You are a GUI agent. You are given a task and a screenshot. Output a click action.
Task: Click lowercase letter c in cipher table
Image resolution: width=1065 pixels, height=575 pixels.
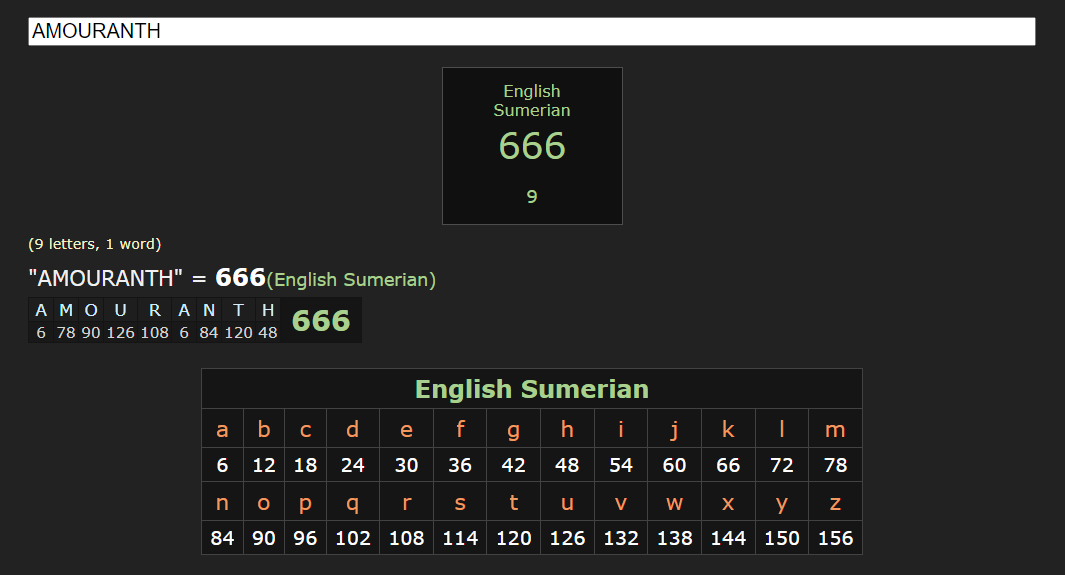click(306, 429)
